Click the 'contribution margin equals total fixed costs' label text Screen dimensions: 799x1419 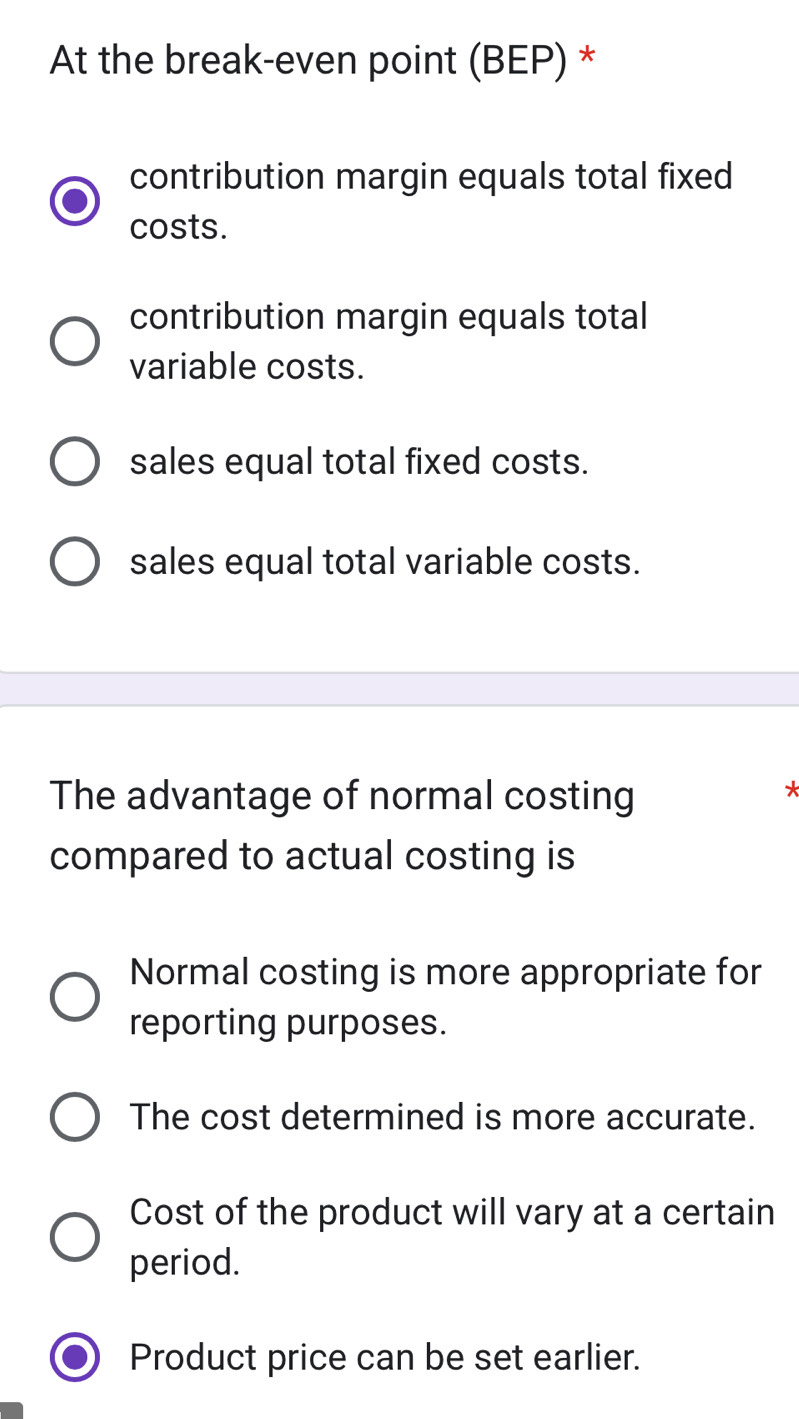431,202
